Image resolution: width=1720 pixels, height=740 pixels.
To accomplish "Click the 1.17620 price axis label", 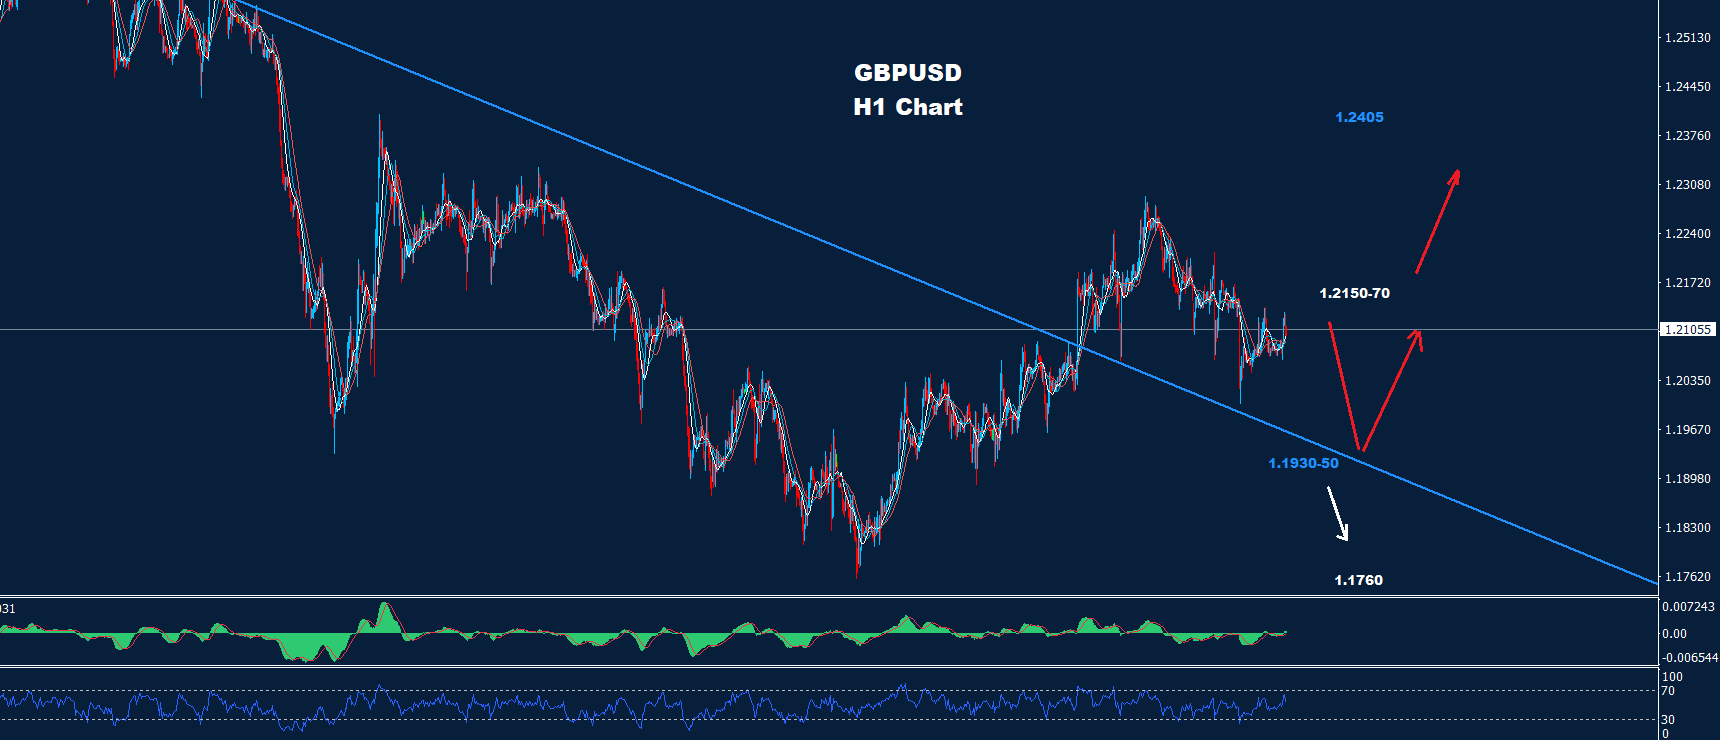I will [x=1687, y=577].
